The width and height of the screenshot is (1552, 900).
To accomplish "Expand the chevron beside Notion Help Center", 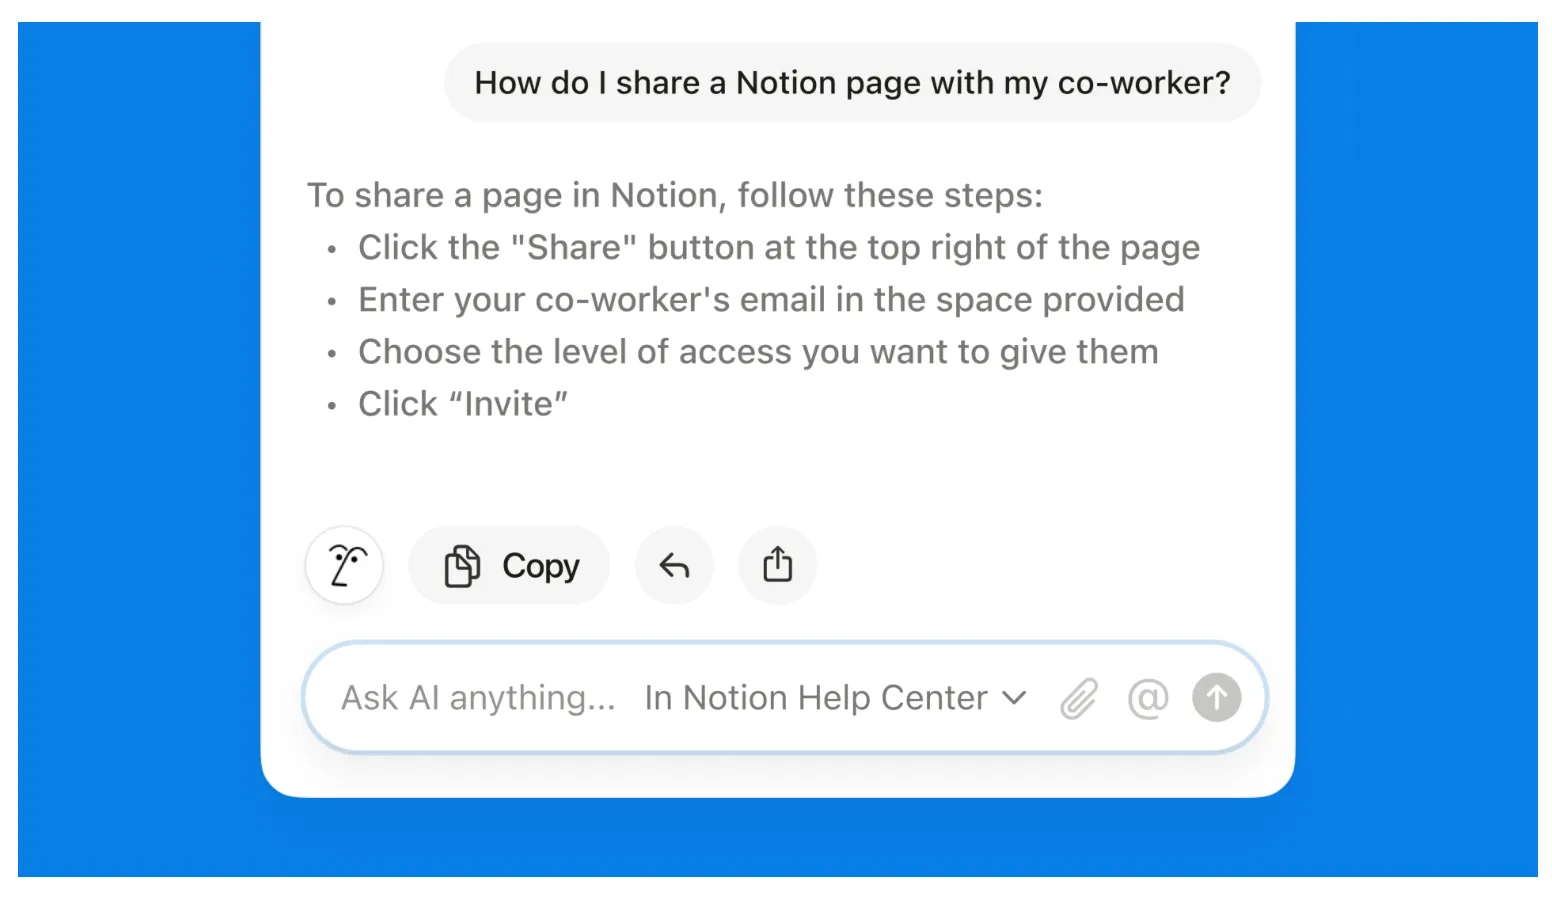I will coord(1014,698).
